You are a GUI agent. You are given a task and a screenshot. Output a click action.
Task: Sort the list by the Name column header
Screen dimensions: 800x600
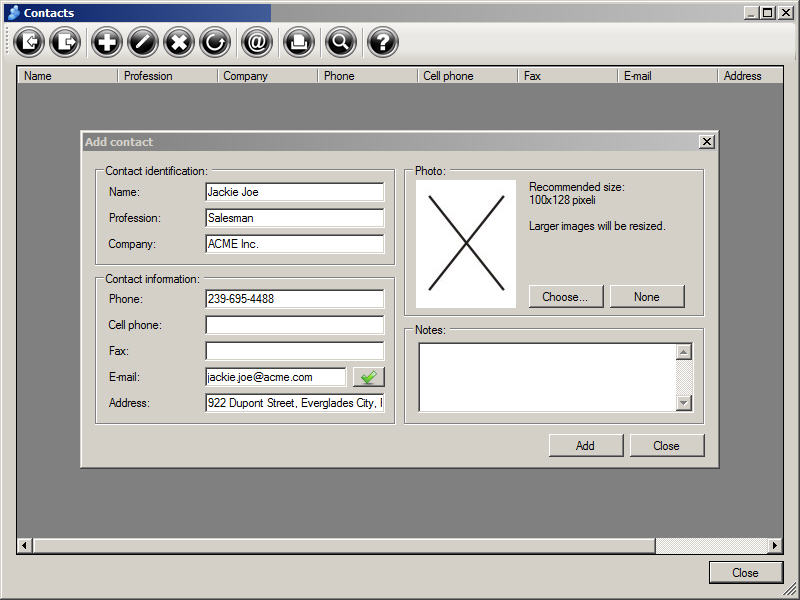(x=67, y=76)
